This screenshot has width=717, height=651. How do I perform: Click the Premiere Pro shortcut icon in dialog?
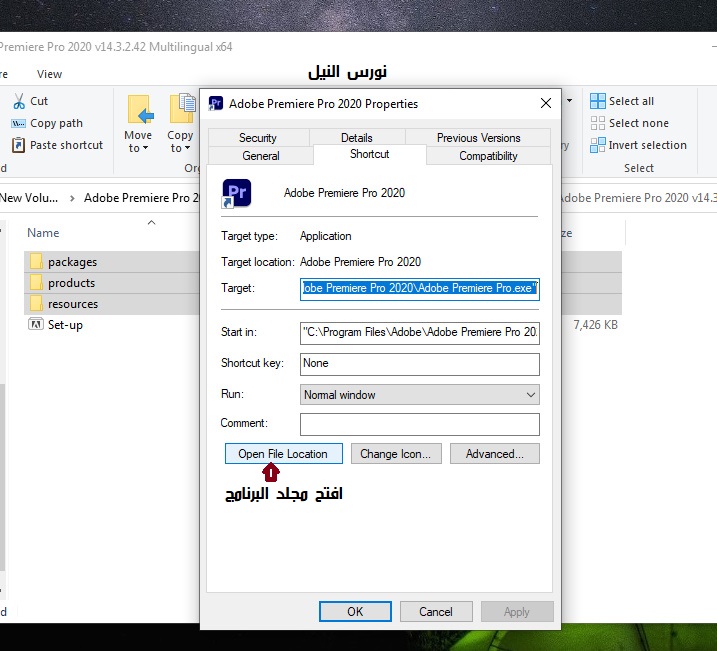pyautogui.click(x=237, y=192)
